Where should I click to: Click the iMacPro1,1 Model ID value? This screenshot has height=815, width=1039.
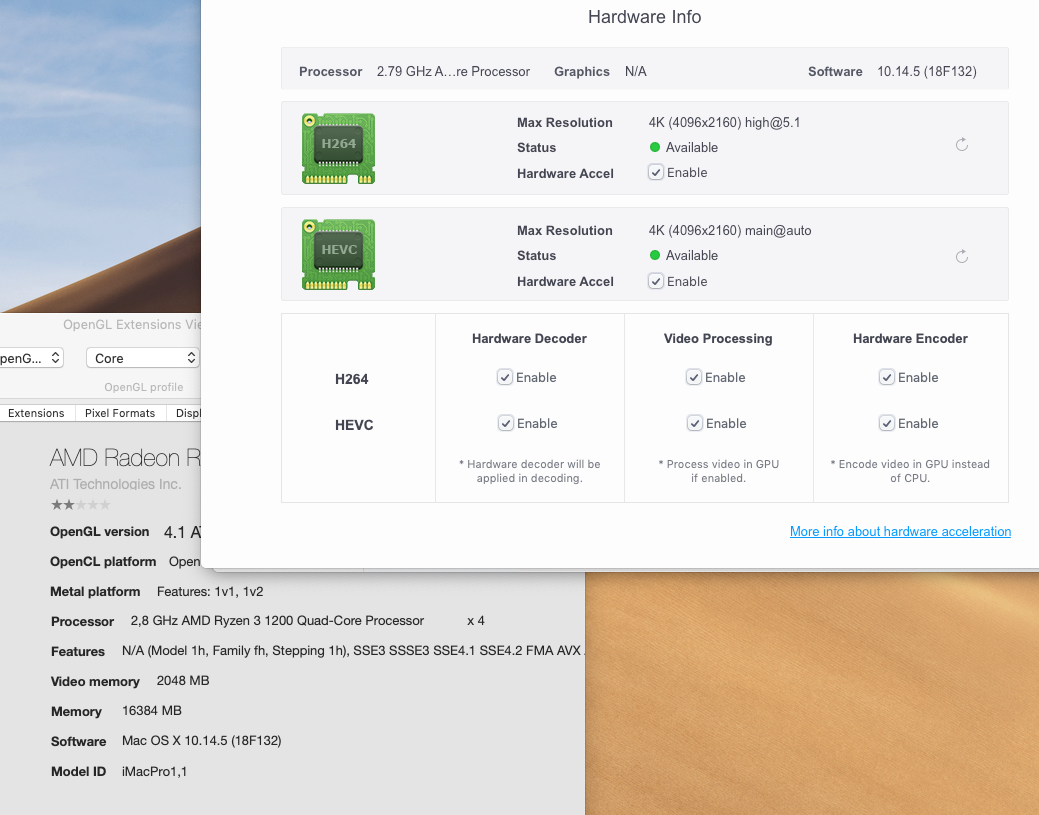[x=155, y=772]
